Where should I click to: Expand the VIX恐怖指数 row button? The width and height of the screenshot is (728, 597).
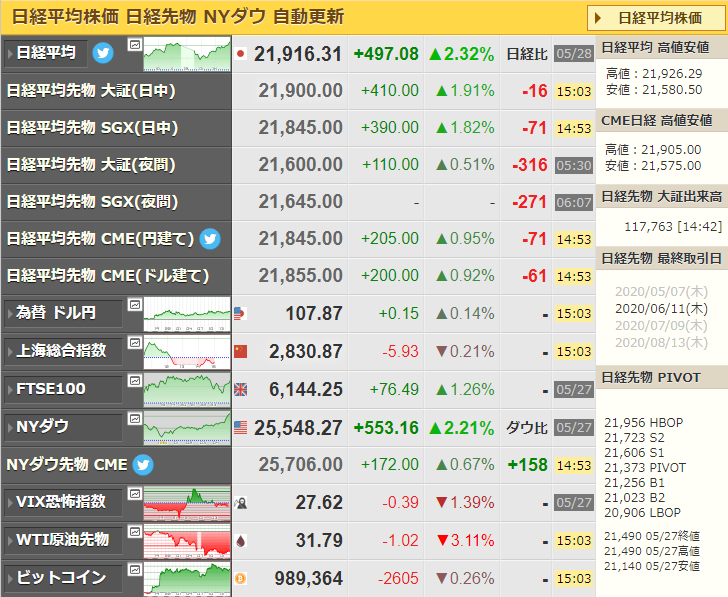[x=63, y=502]
